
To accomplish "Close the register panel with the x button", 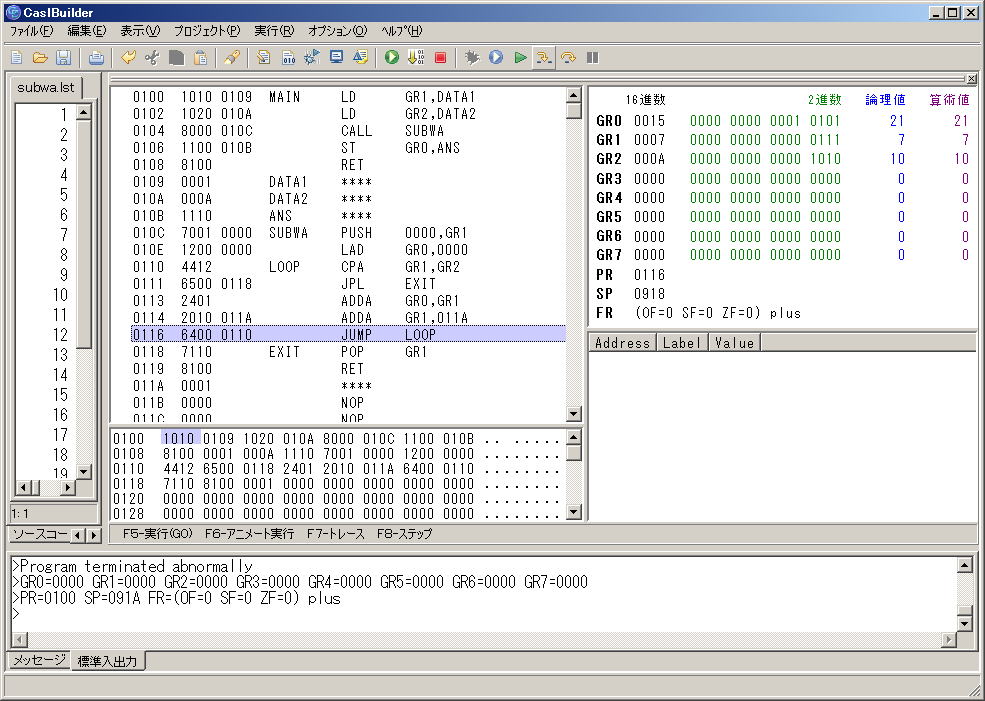I will [x=971, y=78].
